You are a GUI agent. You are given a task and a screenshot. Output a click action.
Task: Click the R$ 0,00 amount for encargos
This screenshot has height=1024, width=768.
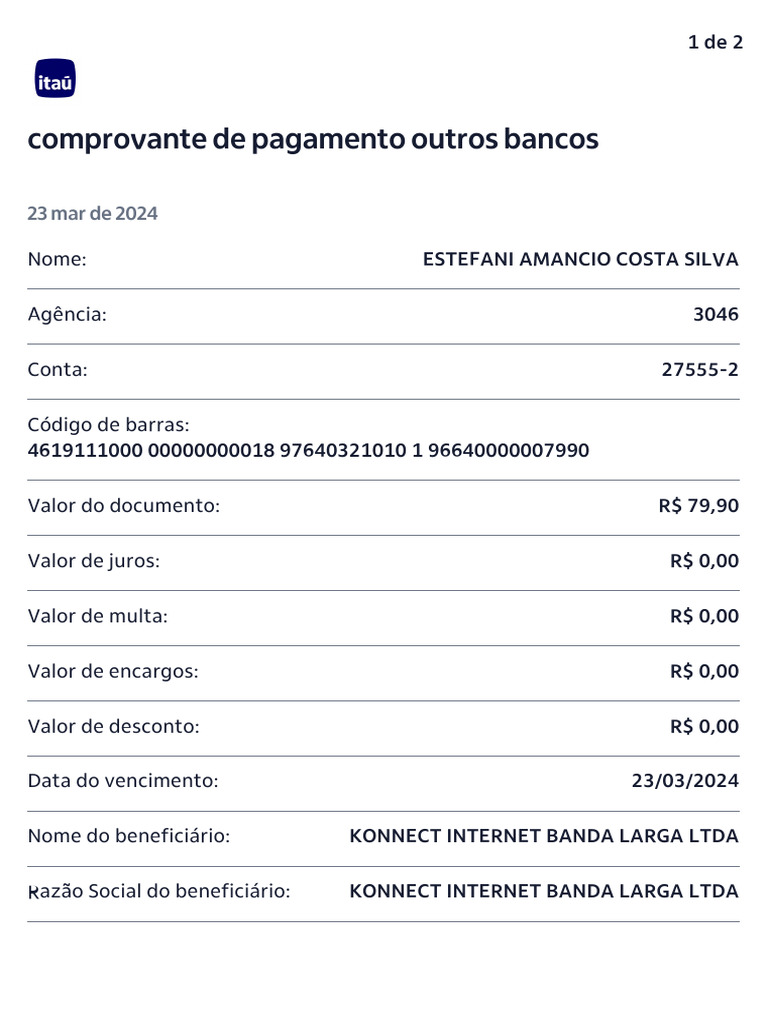click(x=704, y=671)
